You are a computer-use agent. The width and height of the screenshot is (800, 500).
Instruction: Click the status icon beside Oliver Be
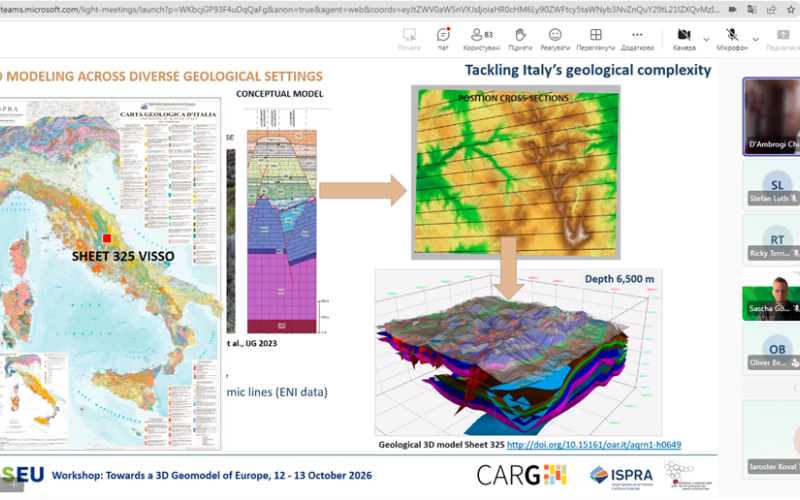[795, 363]
